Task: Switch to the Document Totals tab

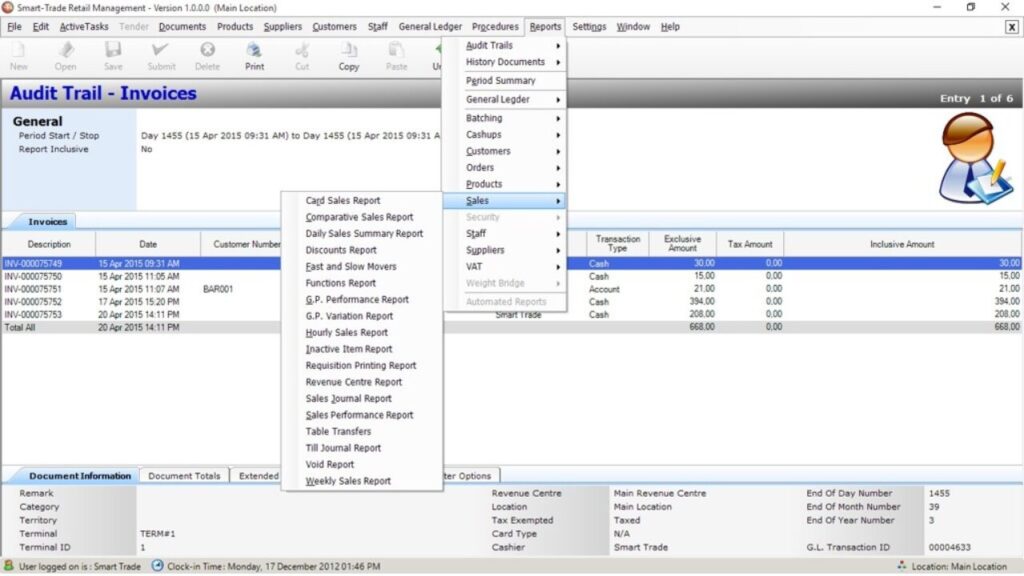Action: pos(184,475)
